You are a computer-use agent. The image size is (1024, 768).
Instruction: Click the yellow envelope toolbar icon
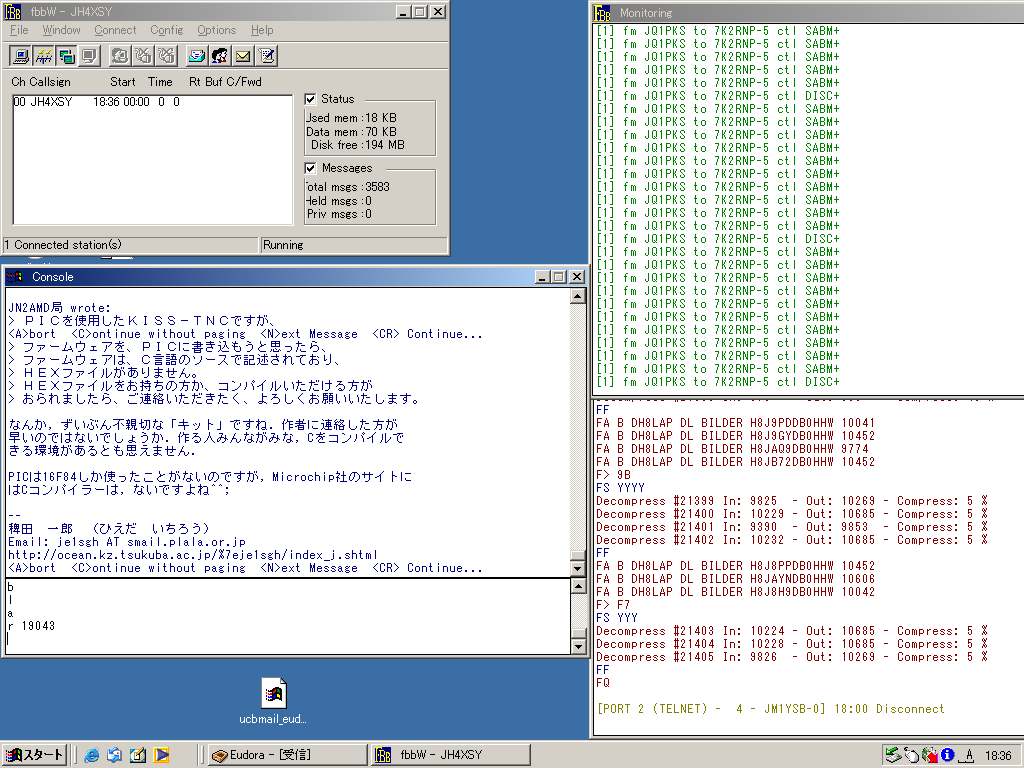pos(243,56)
